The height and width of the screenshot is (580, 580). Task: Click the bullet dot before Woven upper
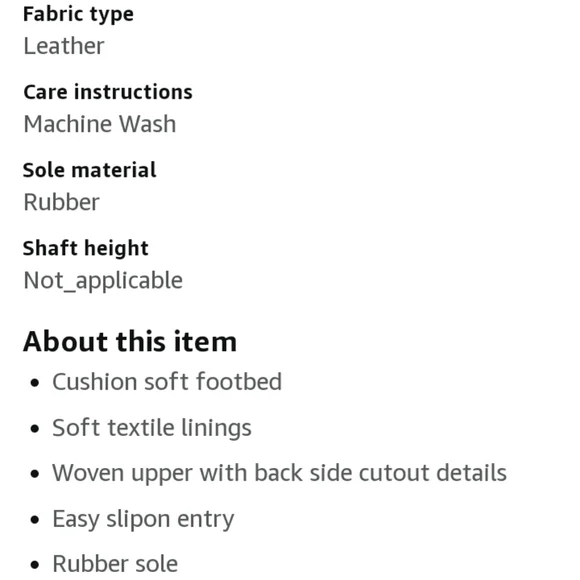[35, 474]
